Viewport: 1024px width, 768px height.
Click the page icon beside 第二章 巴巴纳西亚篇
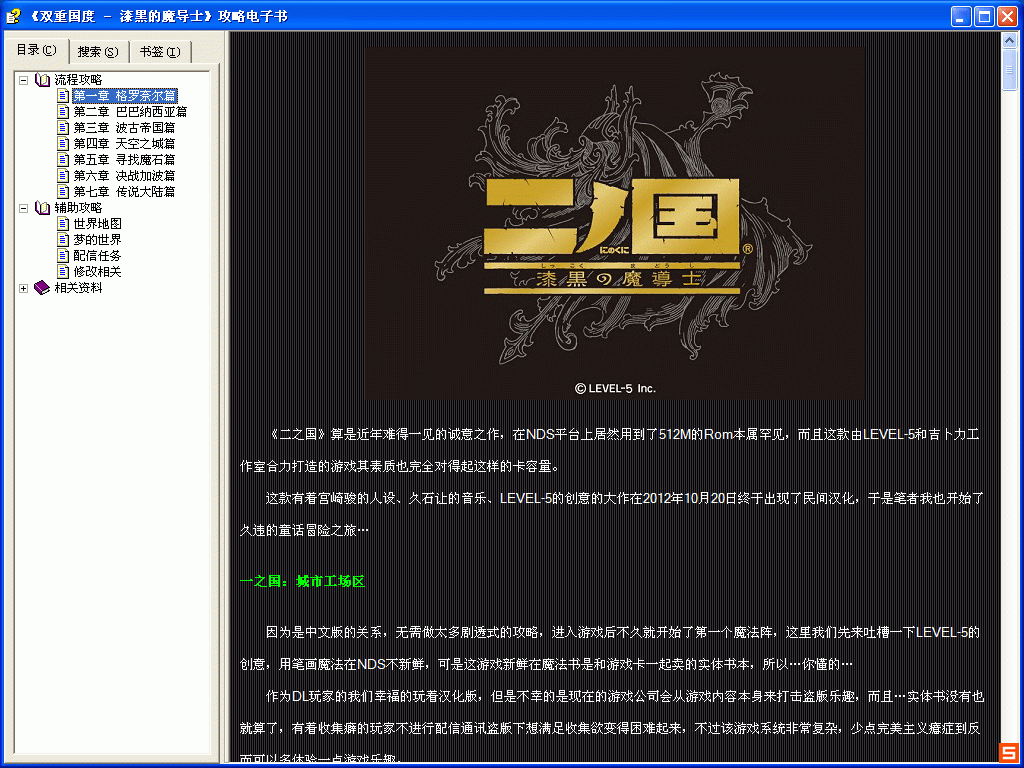63,112
